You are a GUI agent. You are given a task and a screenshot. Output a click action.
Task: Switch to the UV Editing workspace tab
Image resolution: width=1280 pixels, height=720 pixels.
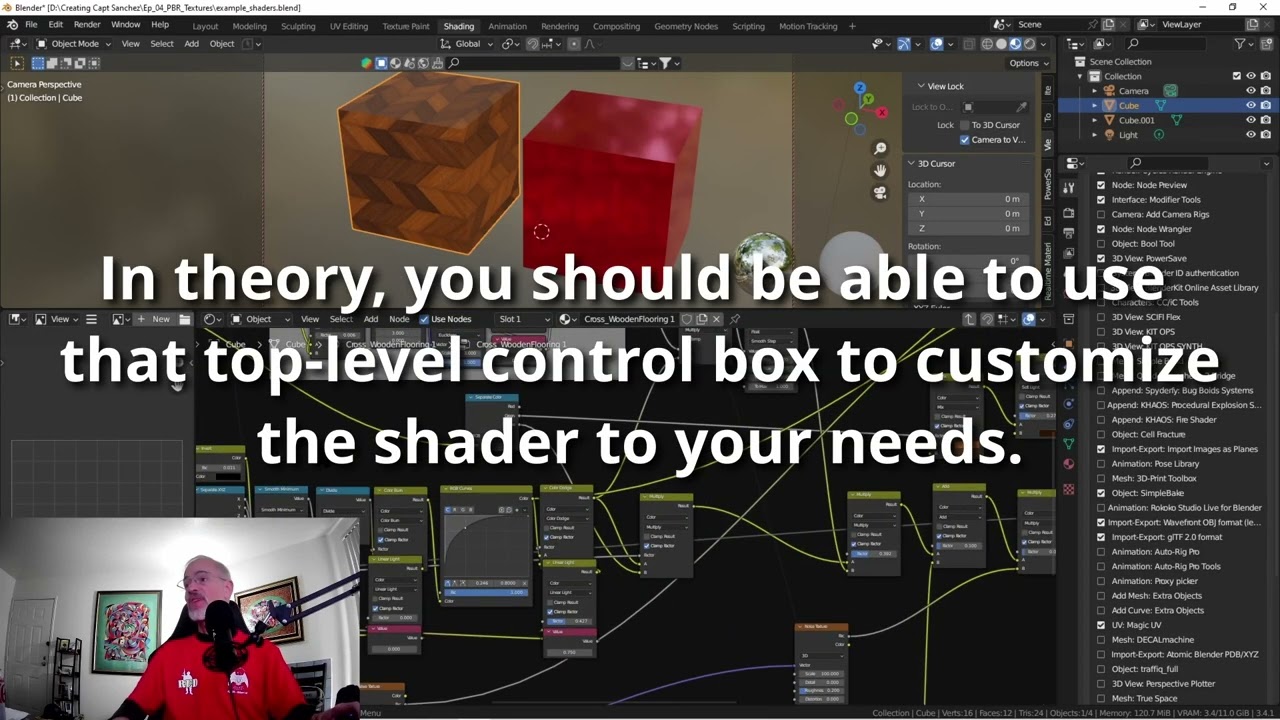(348, 26)
